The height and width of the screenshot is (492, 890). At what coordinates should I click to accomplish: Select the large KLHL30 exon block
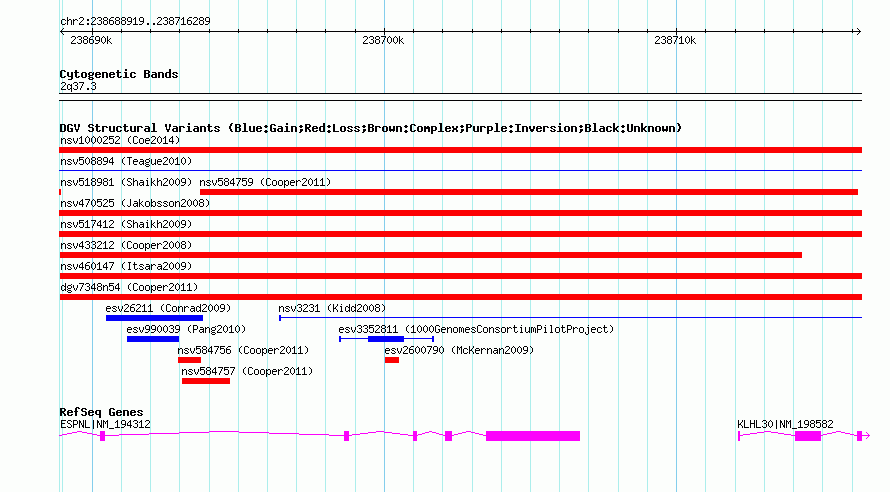coord(808,436)
